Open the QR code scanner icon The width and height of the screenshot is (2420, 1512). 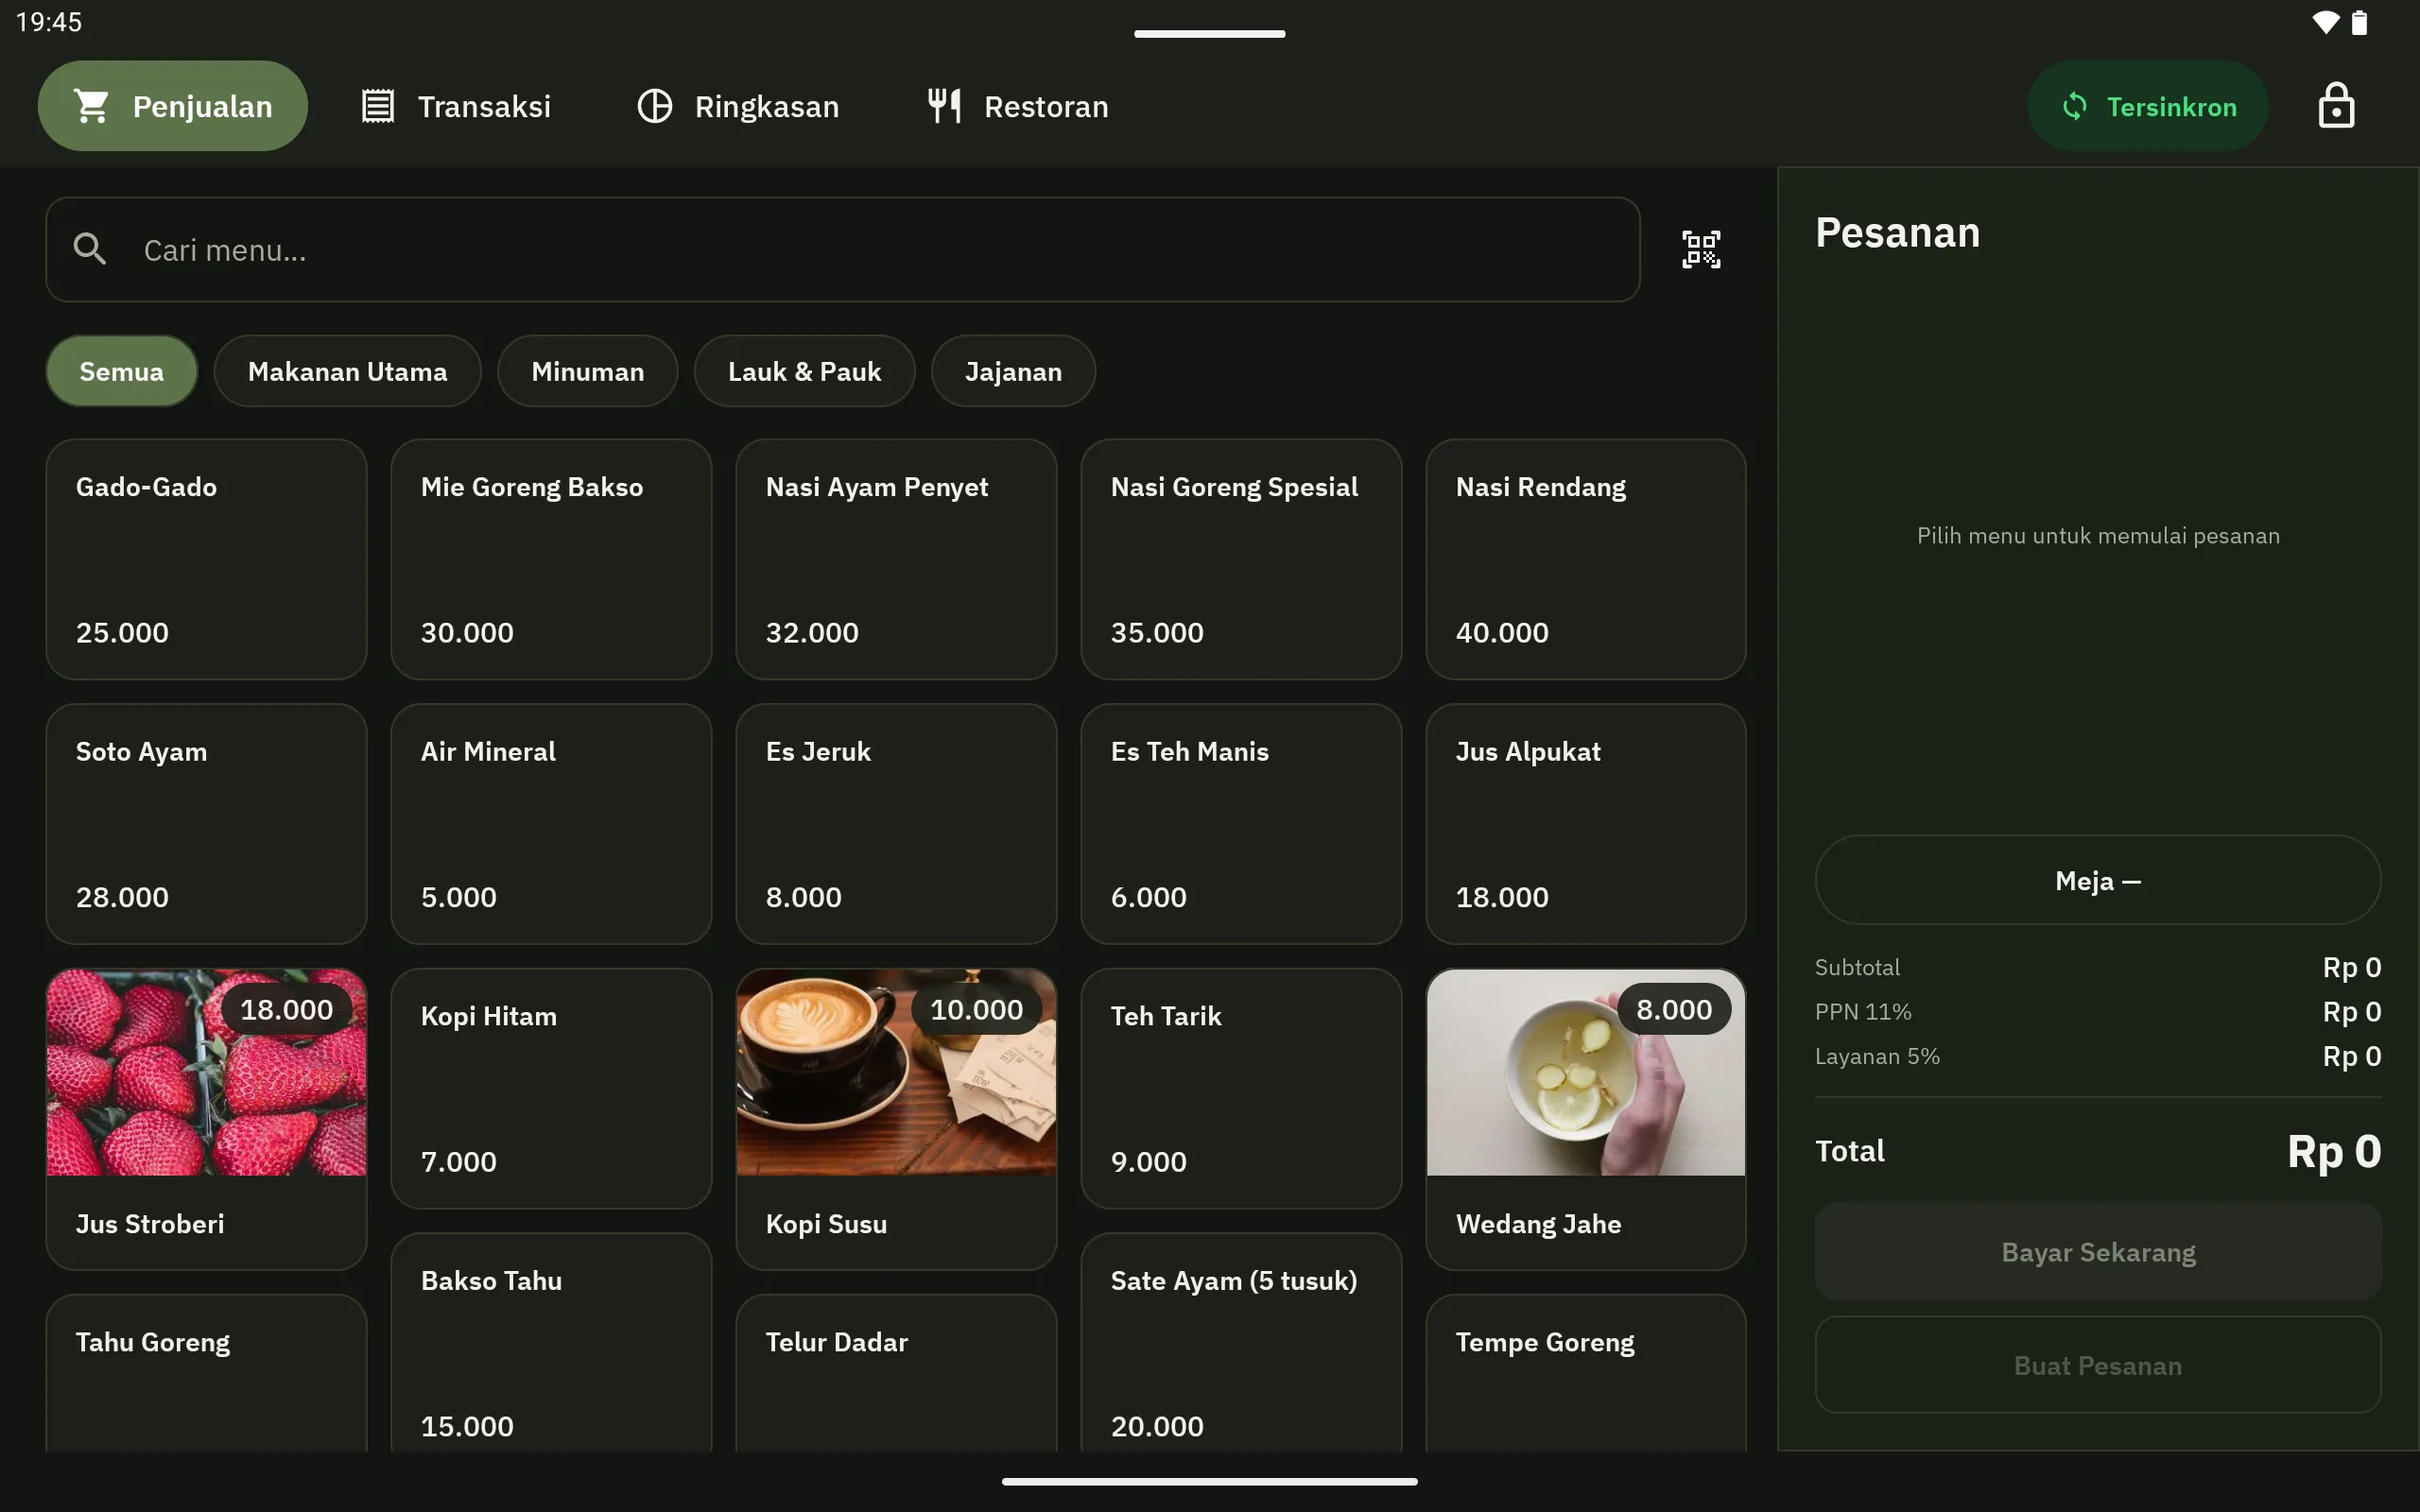pos(1700,249)
